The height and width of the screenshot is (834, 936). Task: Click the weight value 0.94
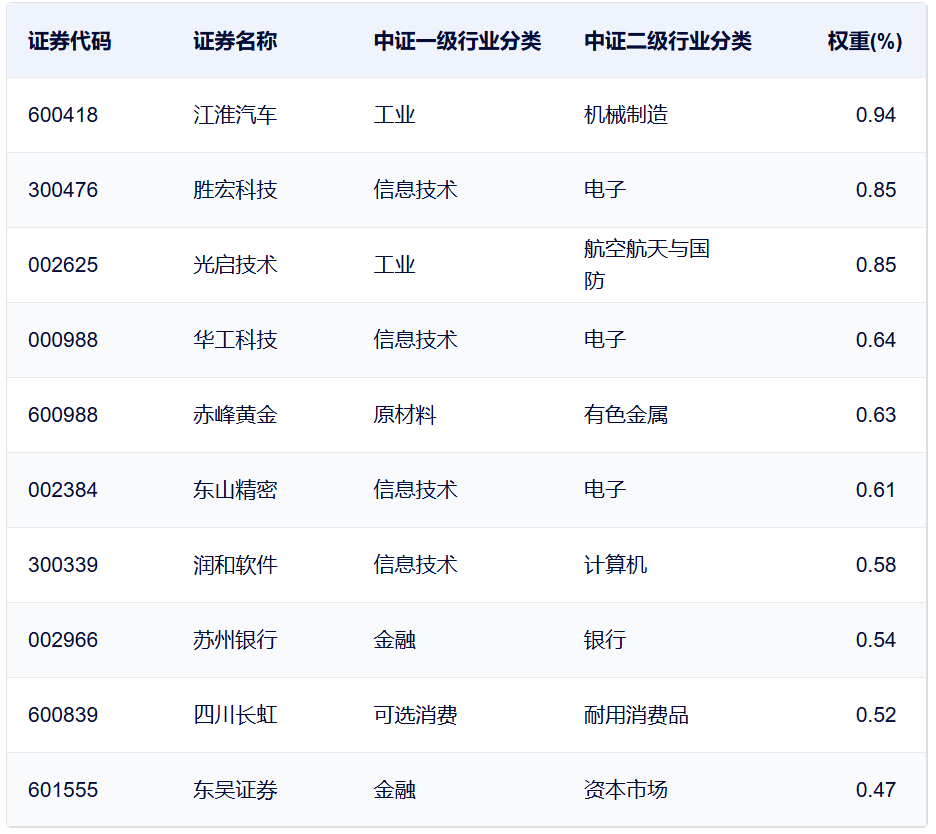point(875,115)
